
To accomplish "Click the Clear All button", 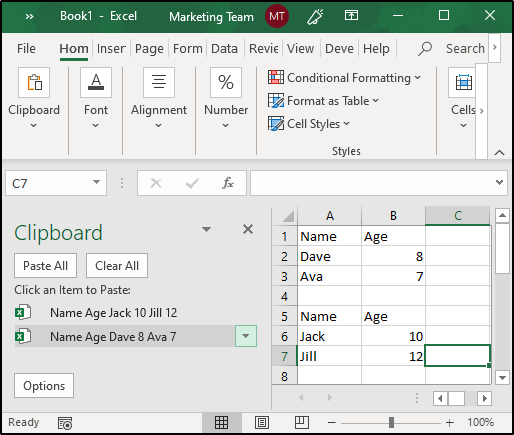I will (x=117, y=266).
